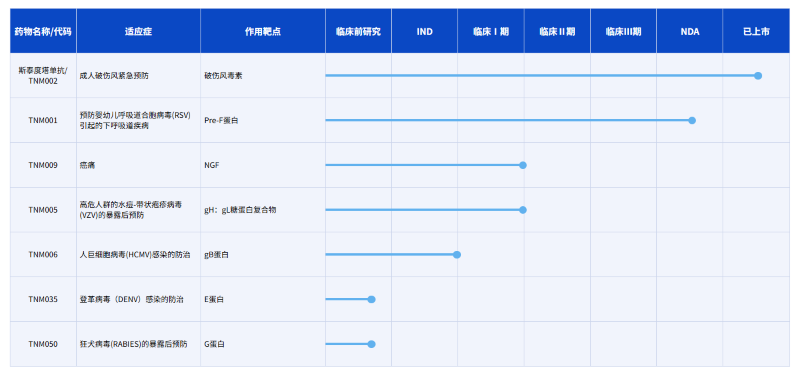Click the 作用靶点 column header
This screenshot has width=800, height=373.
coord(263,31)
